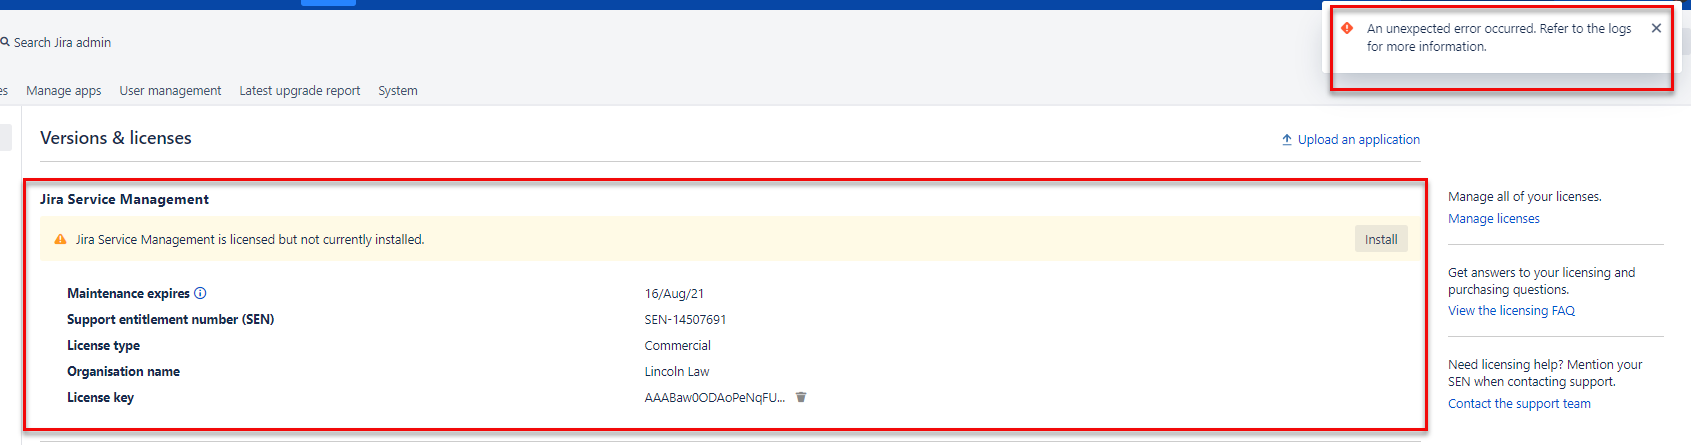Open the System tab
The width and height of the screenshot is (1691, 445).
(x=398, y=90)
